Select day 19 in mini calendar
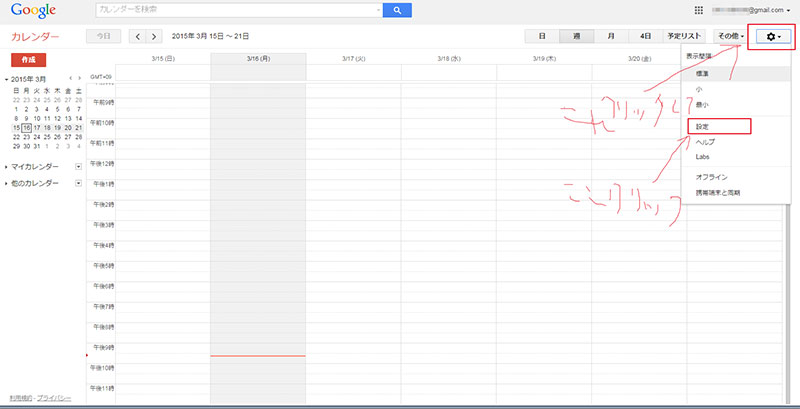Image resolution: width=800 pixels, height=409 pixels. pos(58,127)
